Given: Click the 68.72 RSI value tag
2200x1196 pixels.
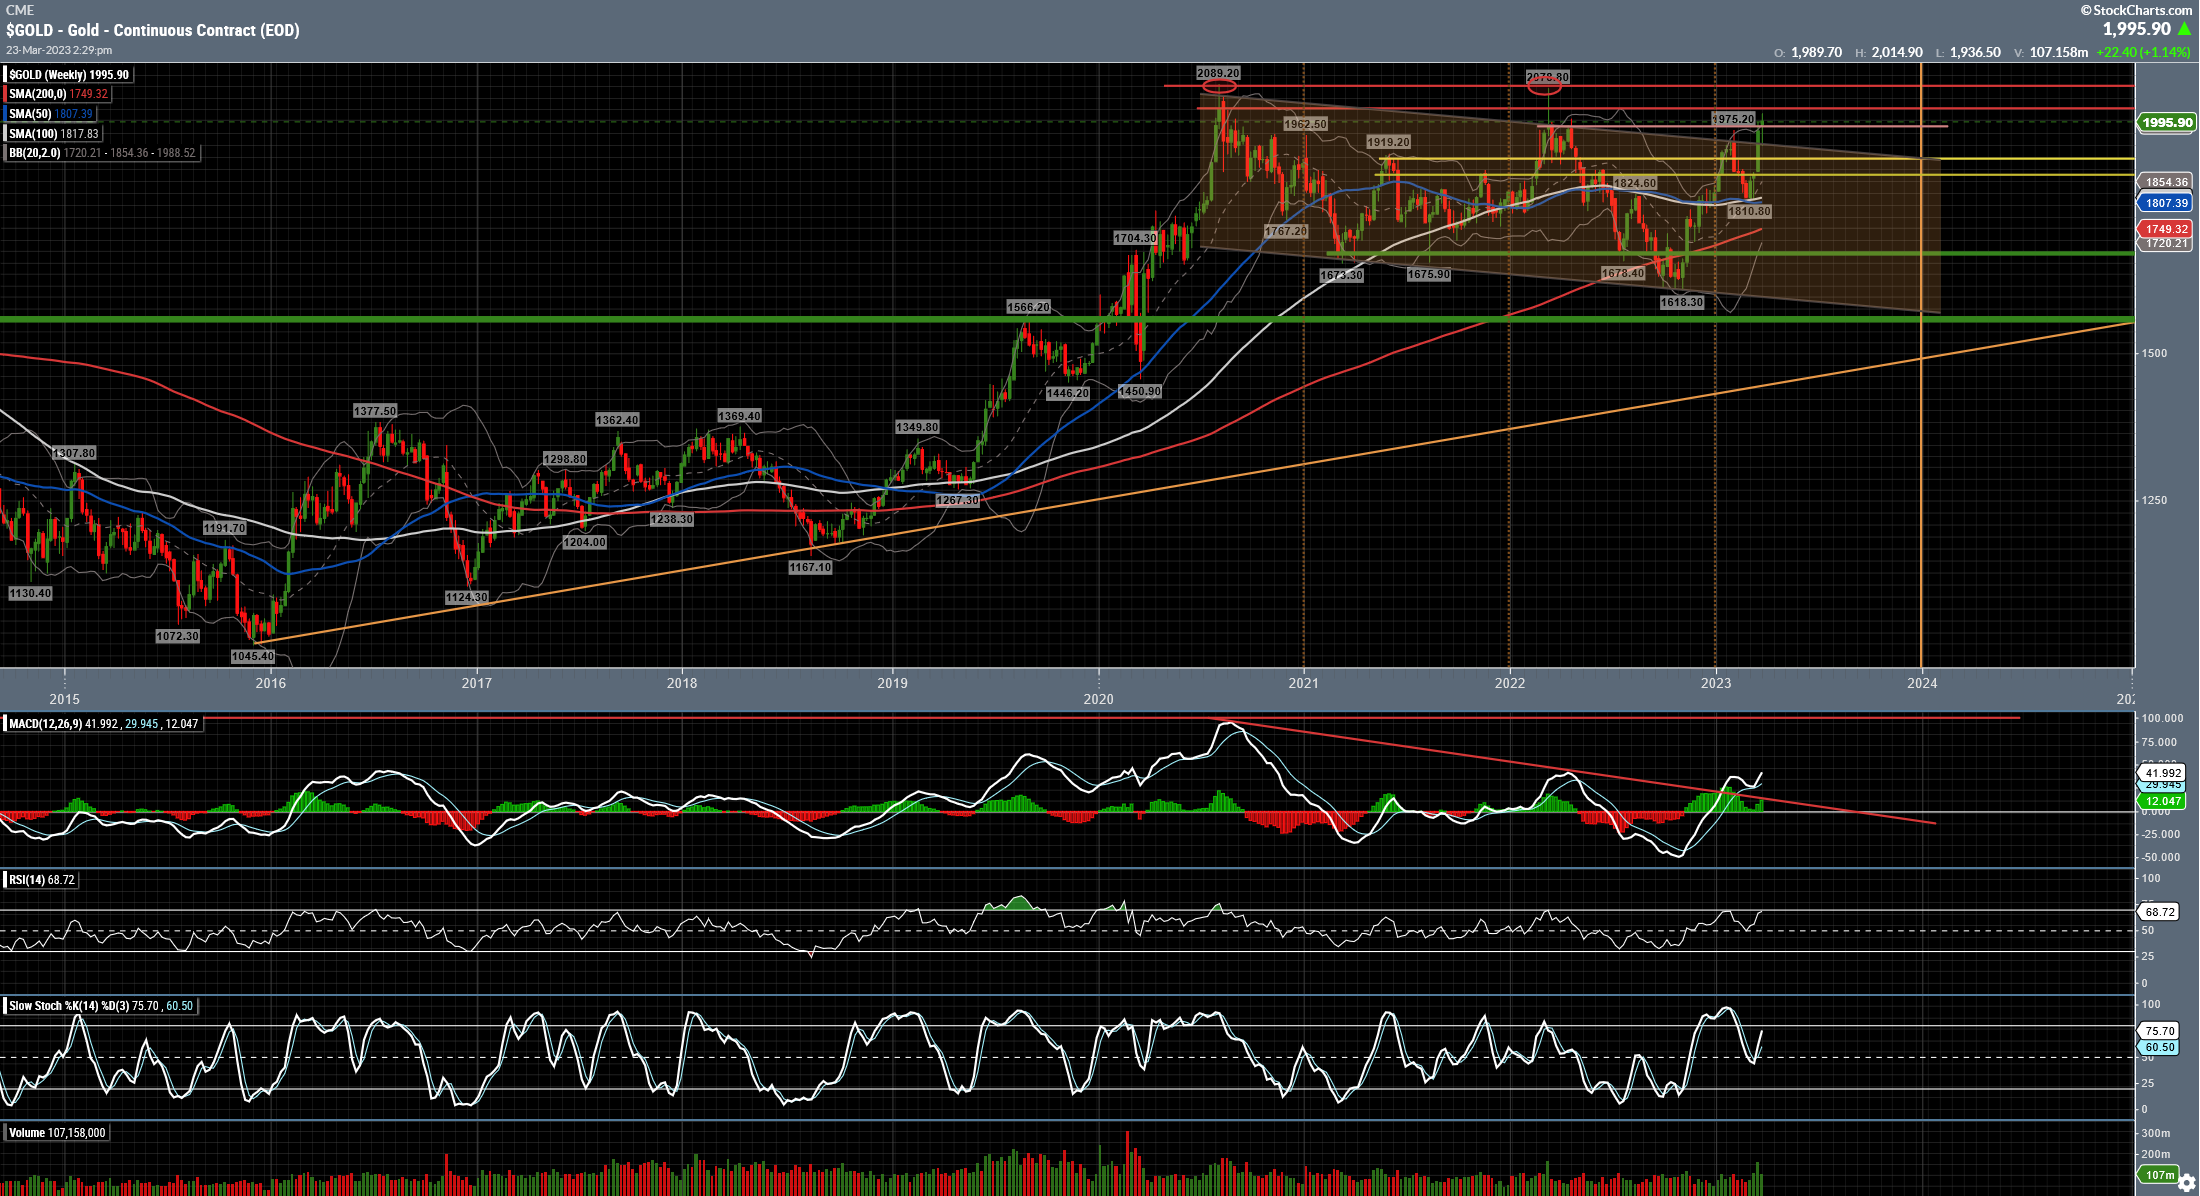Looking at the screenshot, I should (2159, 911).
